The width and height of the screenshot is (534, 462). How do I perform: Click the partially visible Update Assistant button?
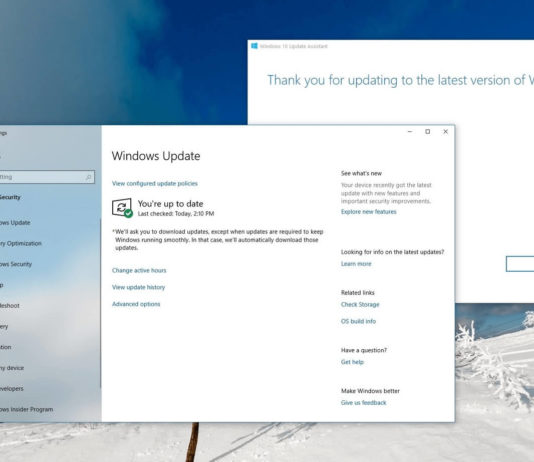tap(520, 264)
